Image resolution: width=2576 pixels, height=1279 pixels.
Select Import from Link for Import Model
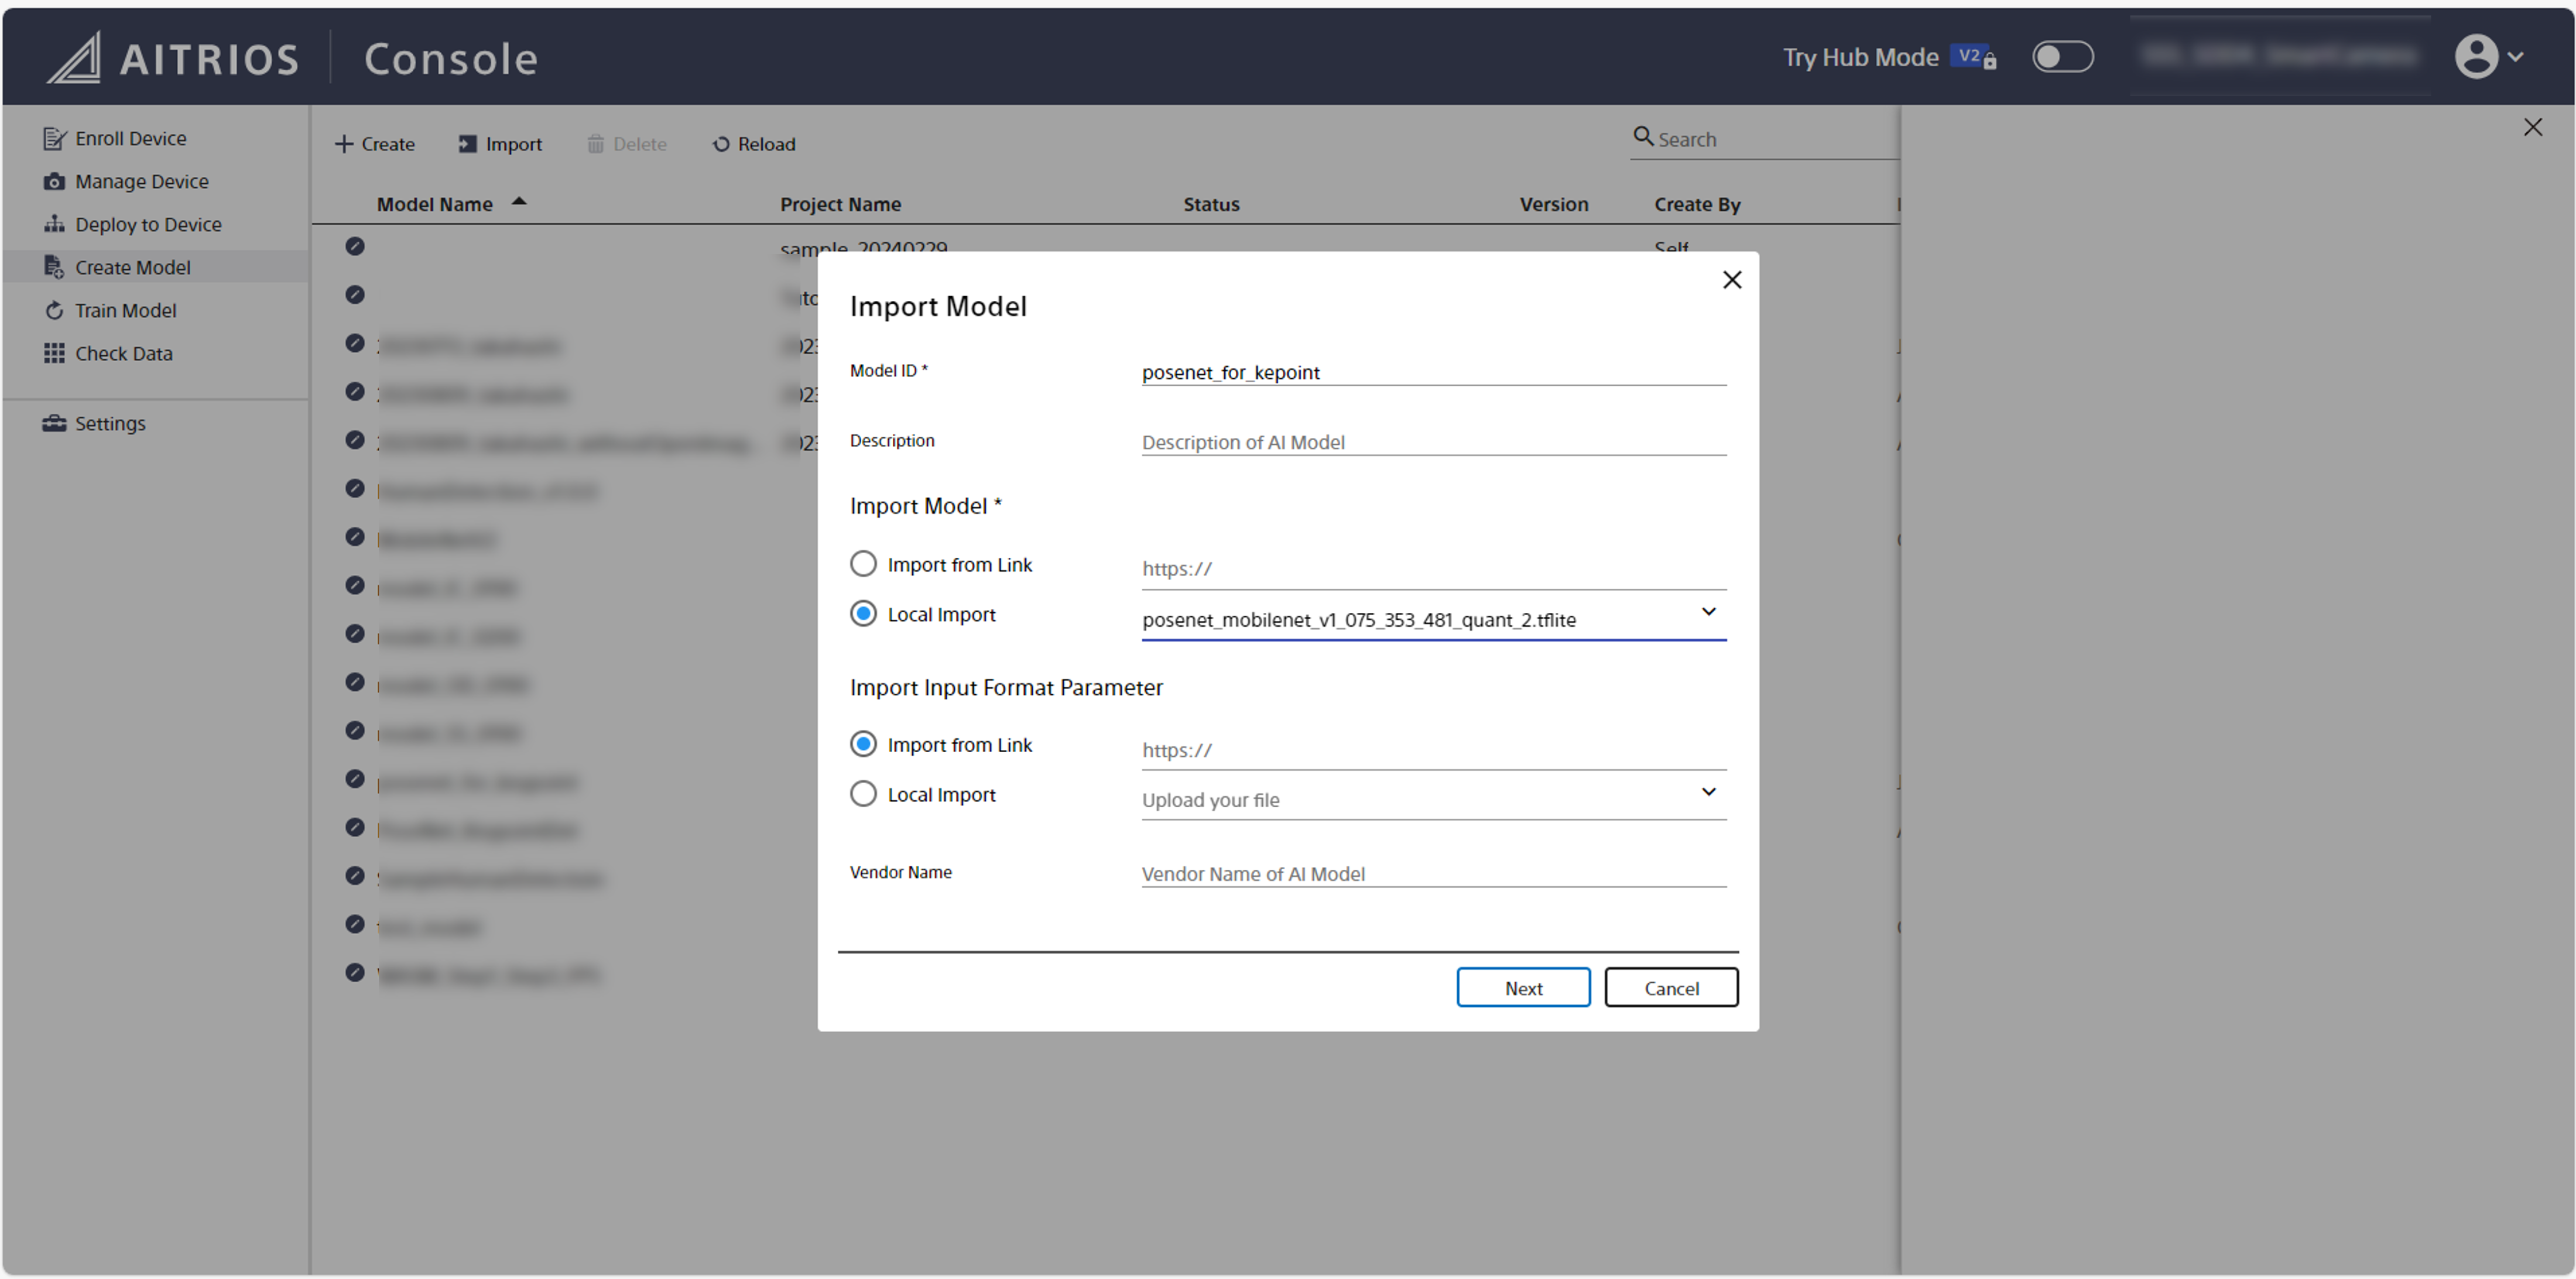(863, 564)
